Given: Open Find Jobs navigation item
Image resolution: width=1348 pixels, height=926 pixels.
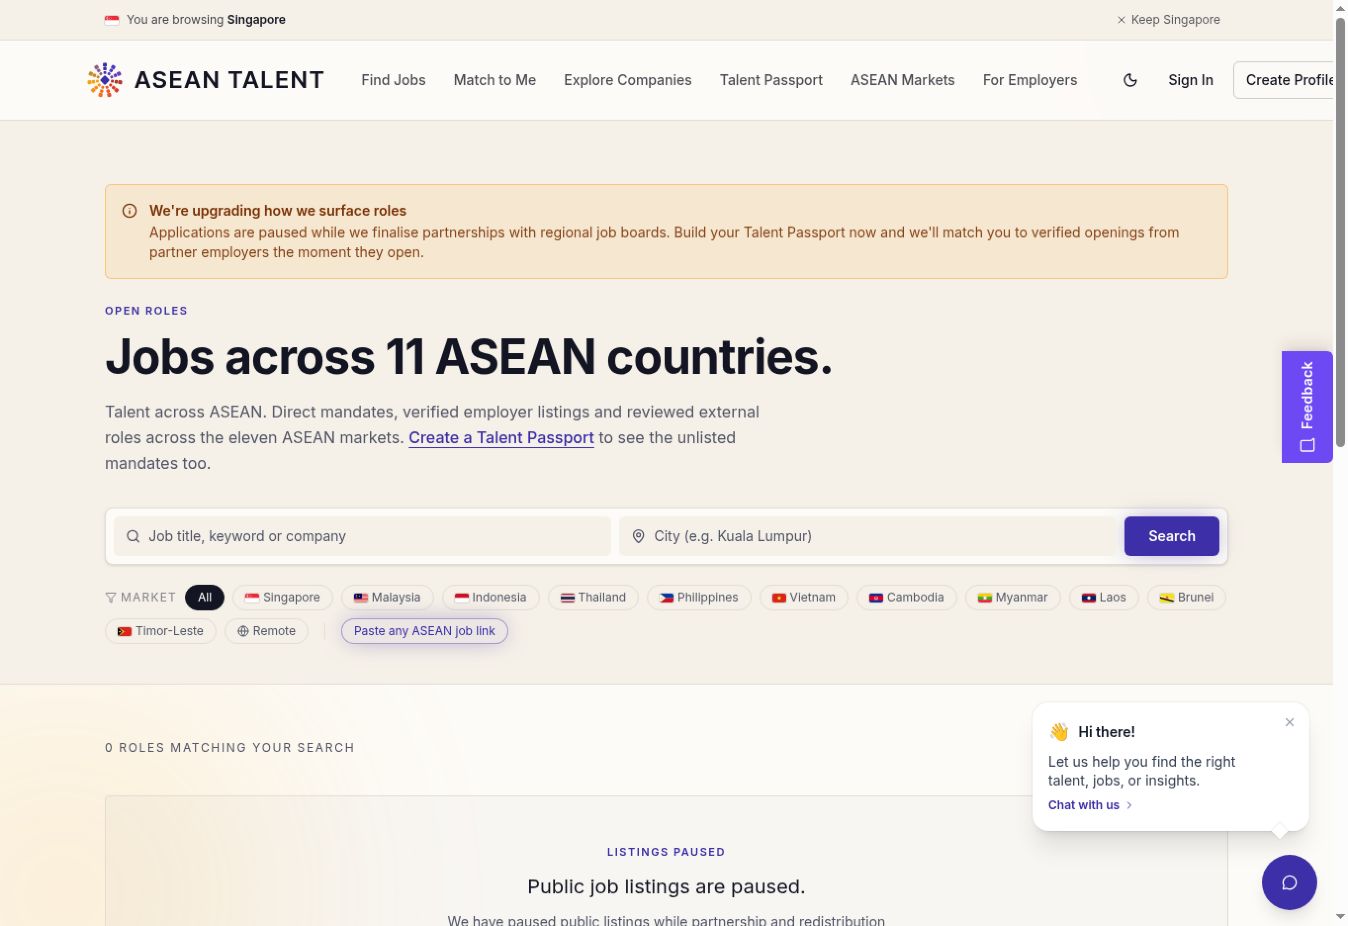Looking at the screenshot, I should pos(393,80).
